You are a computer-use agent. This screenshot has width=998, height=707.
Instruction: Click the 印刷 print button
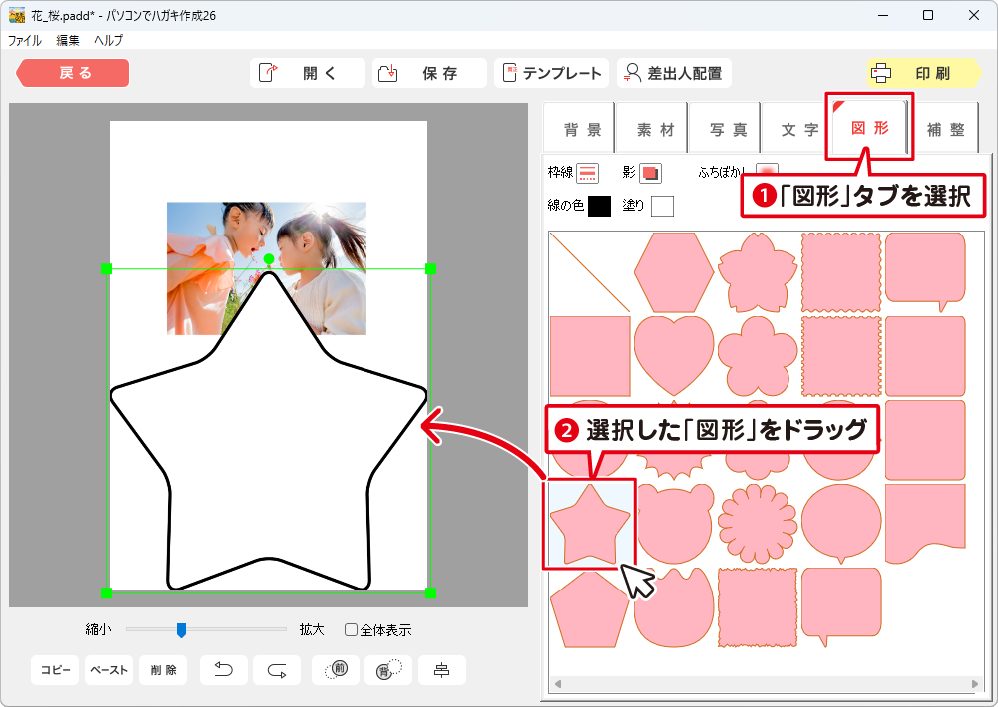(x=922, y=73)
